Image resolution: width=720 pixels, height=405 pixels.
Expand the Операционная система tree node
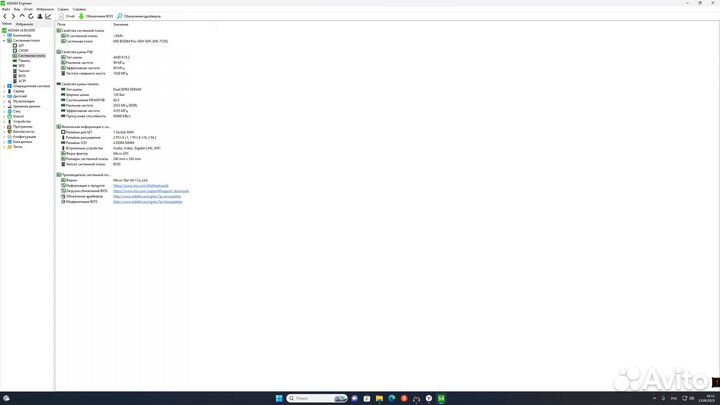[4, 86]
